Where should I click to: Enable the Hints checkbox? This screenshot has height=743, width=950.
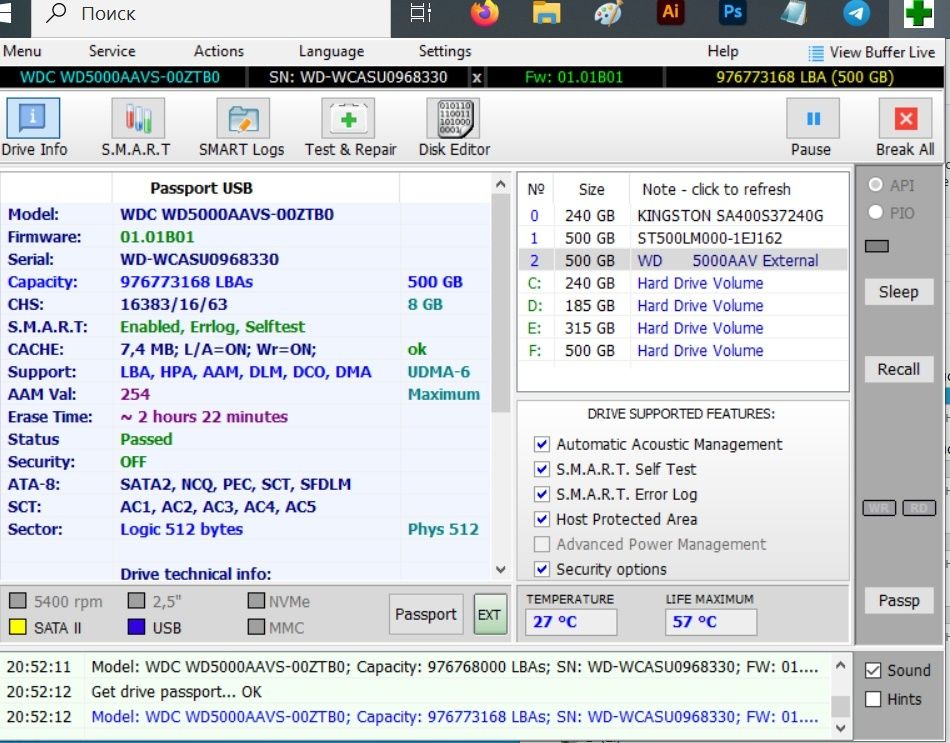pos(873,699)
